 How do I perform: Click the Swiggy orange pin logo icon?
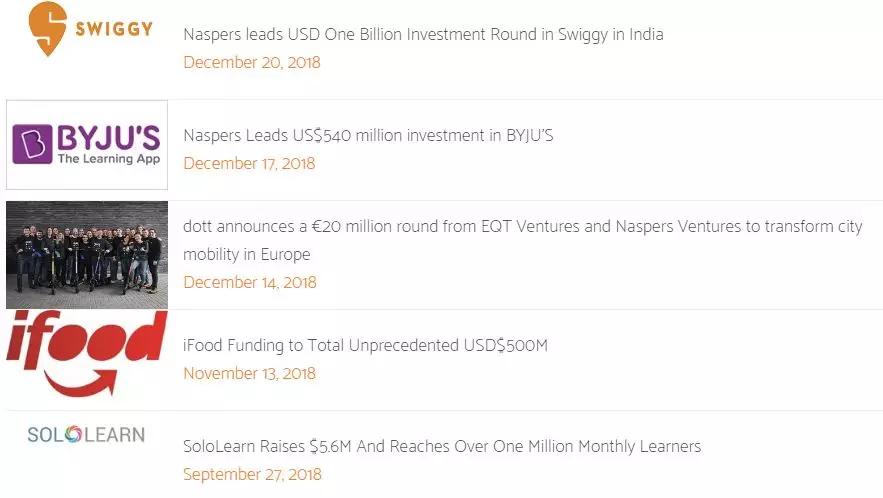47,28
